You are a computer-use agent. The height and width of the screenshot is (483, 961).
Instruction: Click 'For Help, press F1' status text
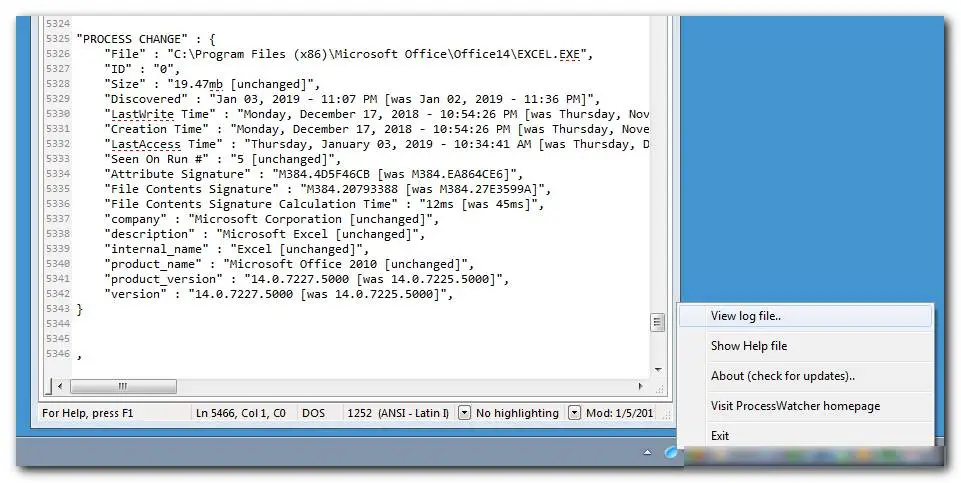tap(88, 413)
